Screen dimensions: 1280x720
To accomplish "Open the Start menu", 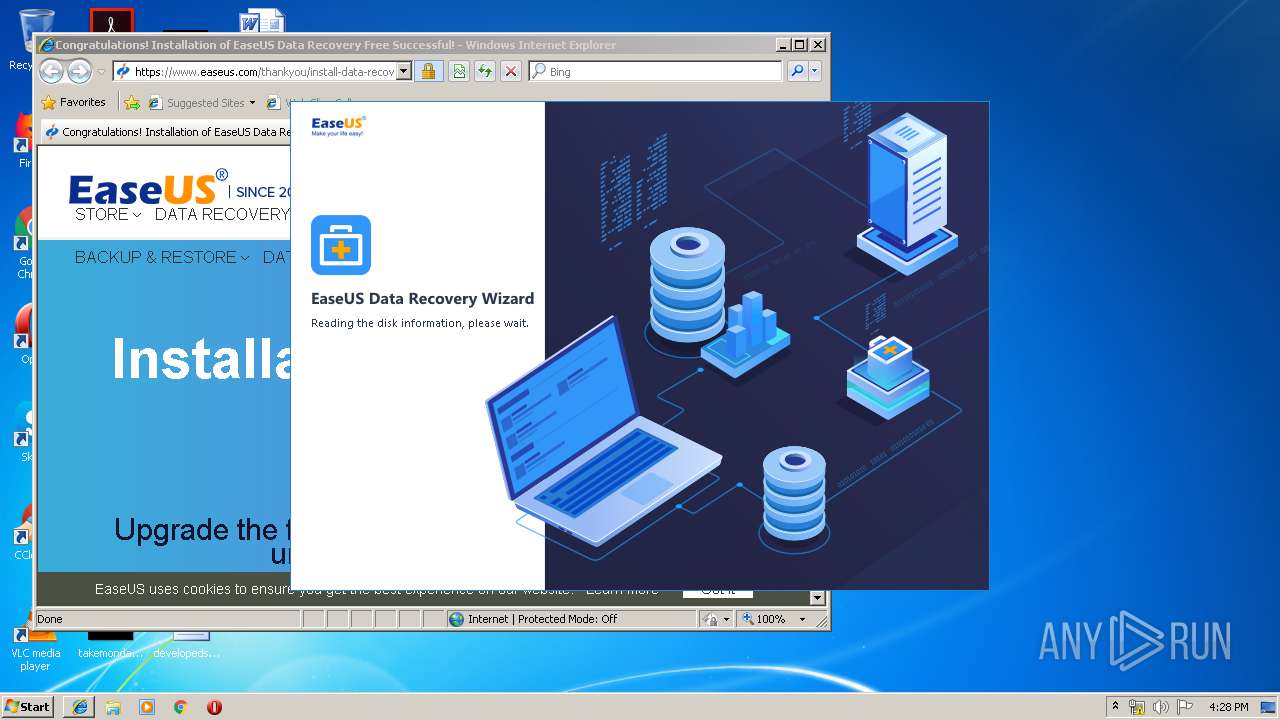I will pos(28,706).
